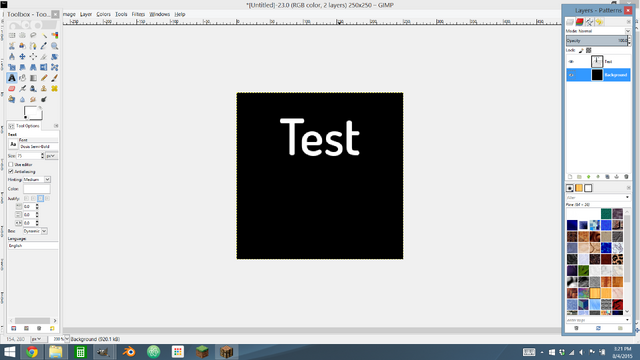The image size is (640, 360).
Task: Open the Help menu
Action: [x=180, y=14]
